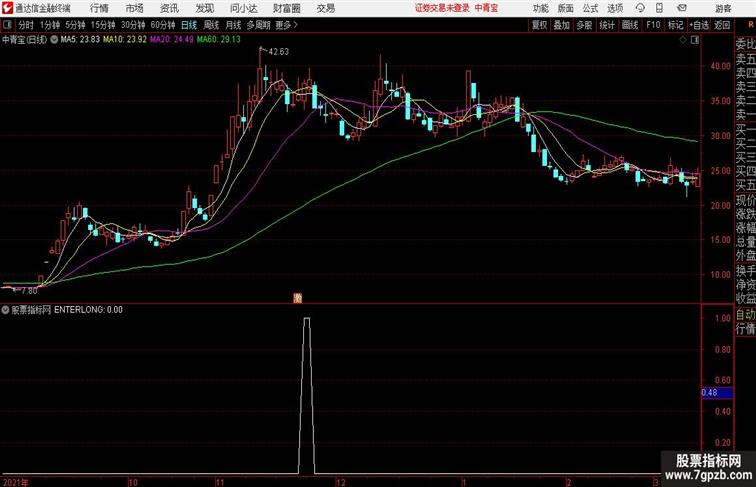Click 证券交易未登录 login link
The height and width of the screenshot is (487, 756).
(442, 8)
